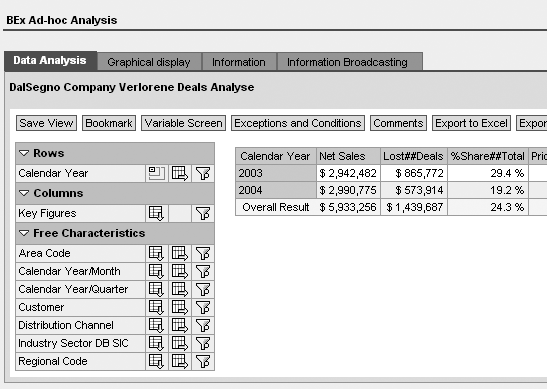
Task: Collapse the Free Characteristics section
Action: coord(24,233)
